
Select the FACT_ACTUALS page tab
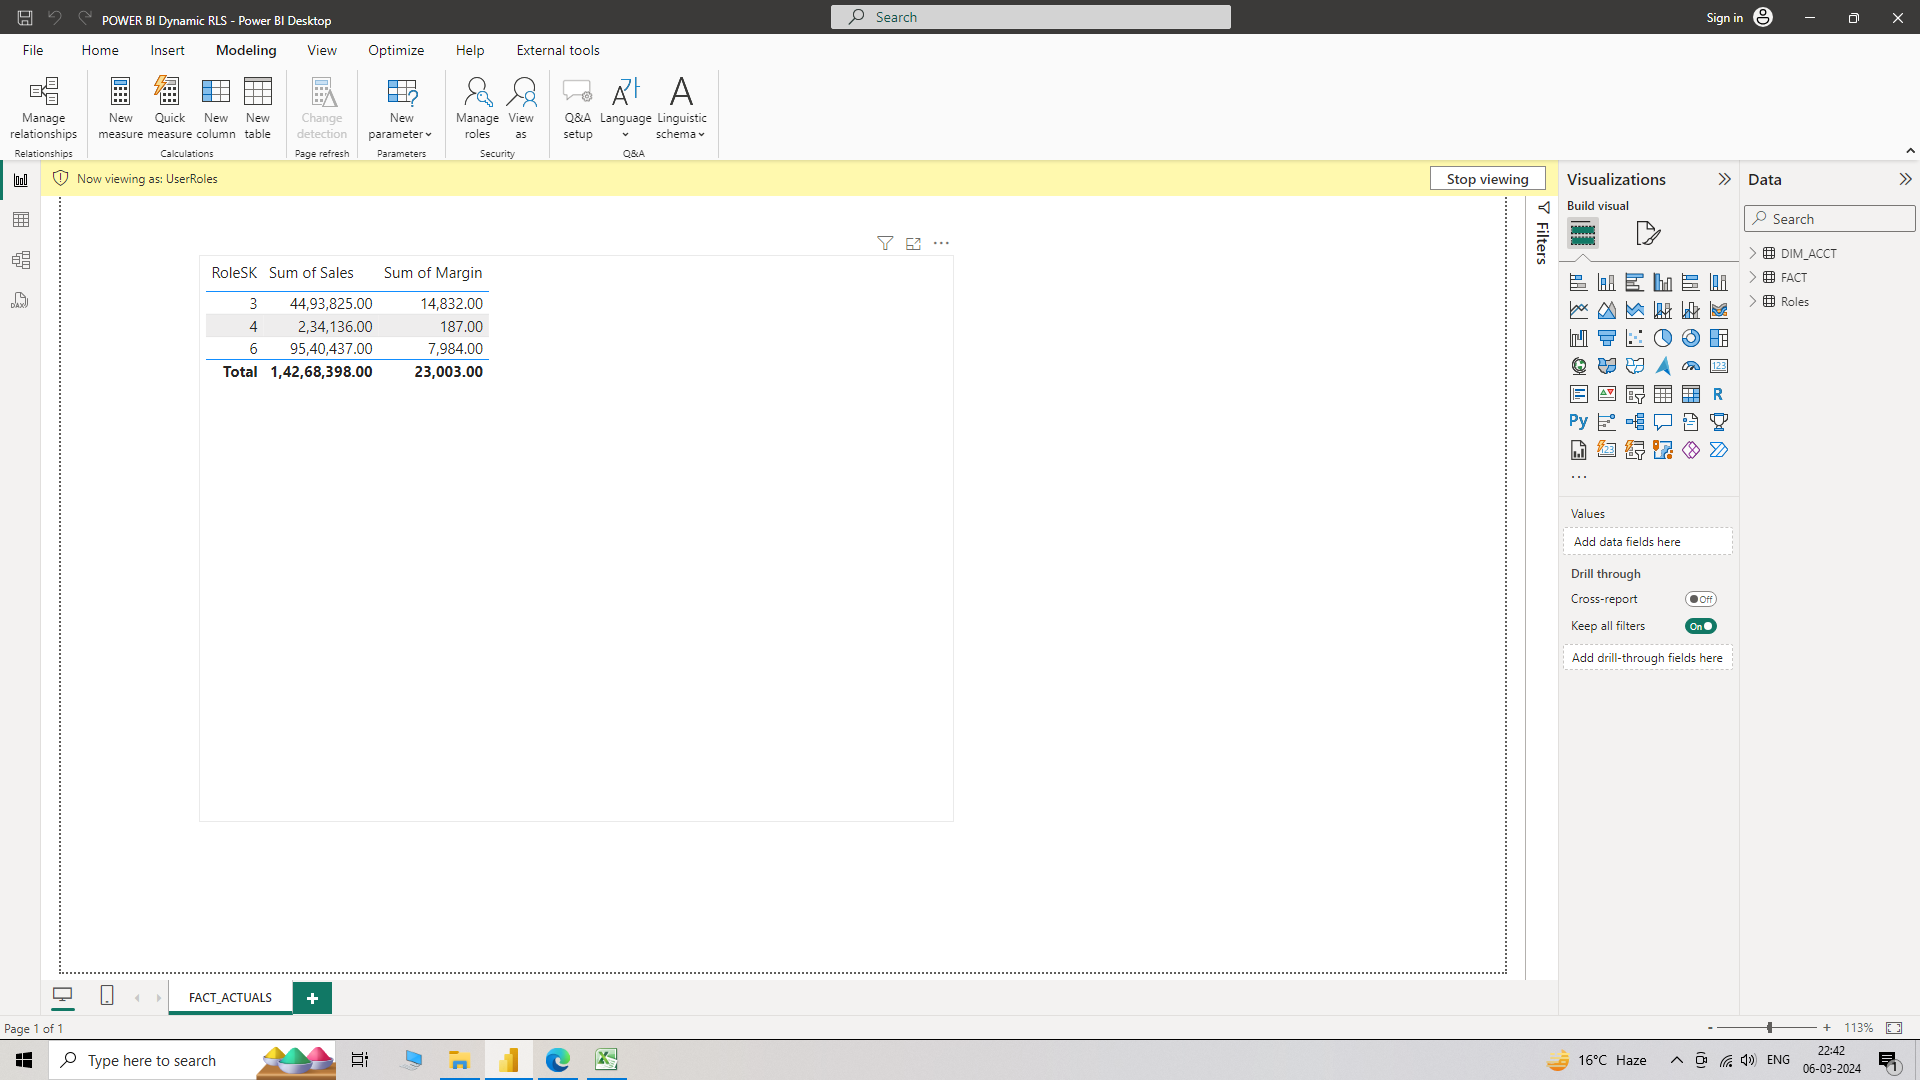tap(230, 998)
